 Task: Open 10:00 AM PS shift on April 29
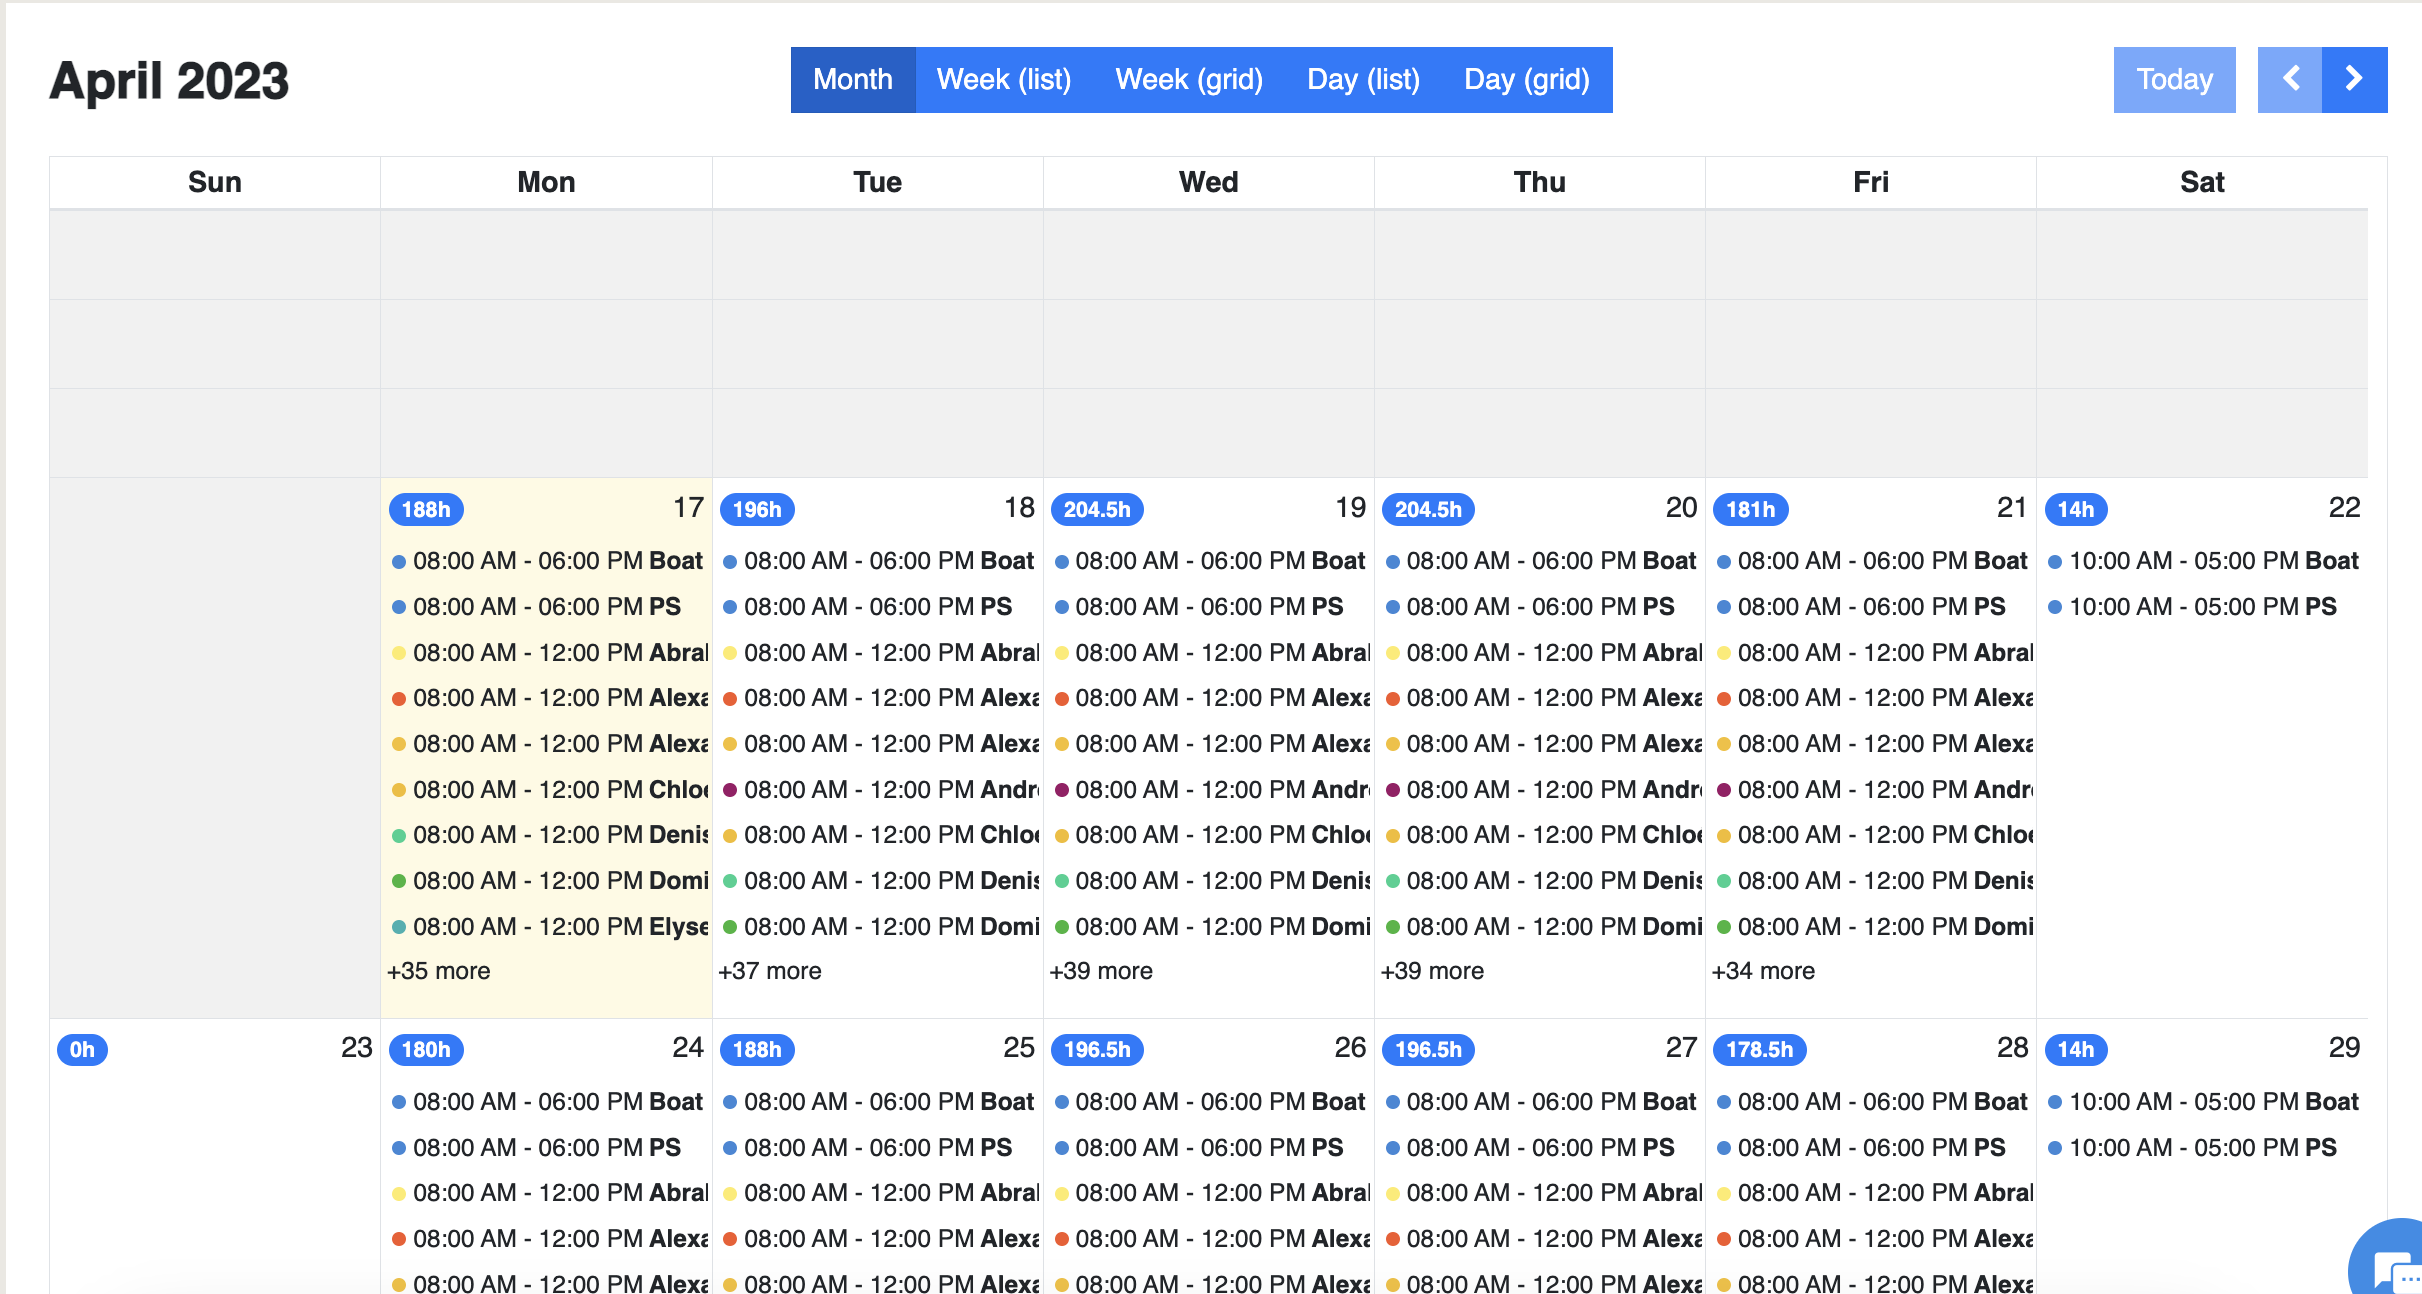coord(2203,1148)
